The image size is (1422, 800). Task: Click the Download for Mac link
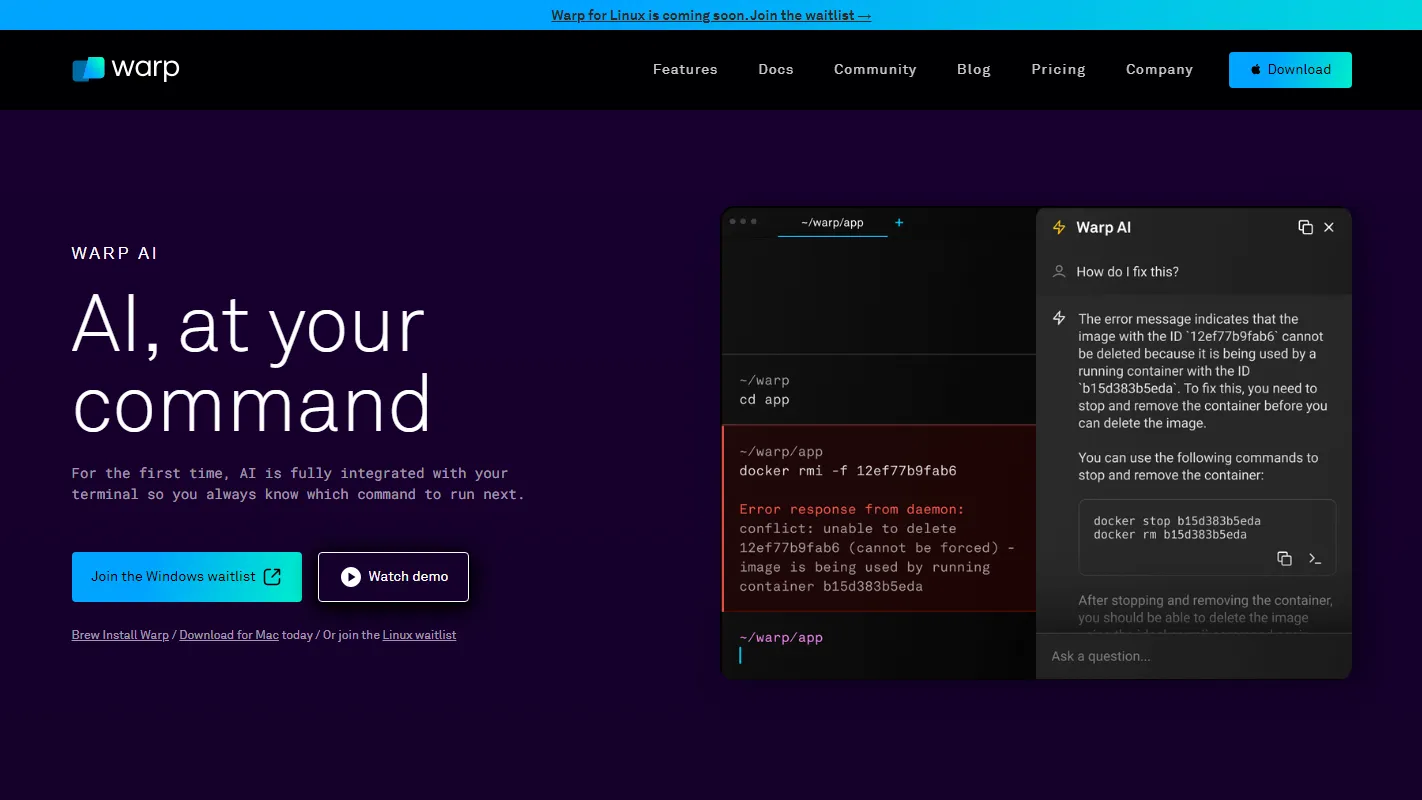click(x=229, y=635)
